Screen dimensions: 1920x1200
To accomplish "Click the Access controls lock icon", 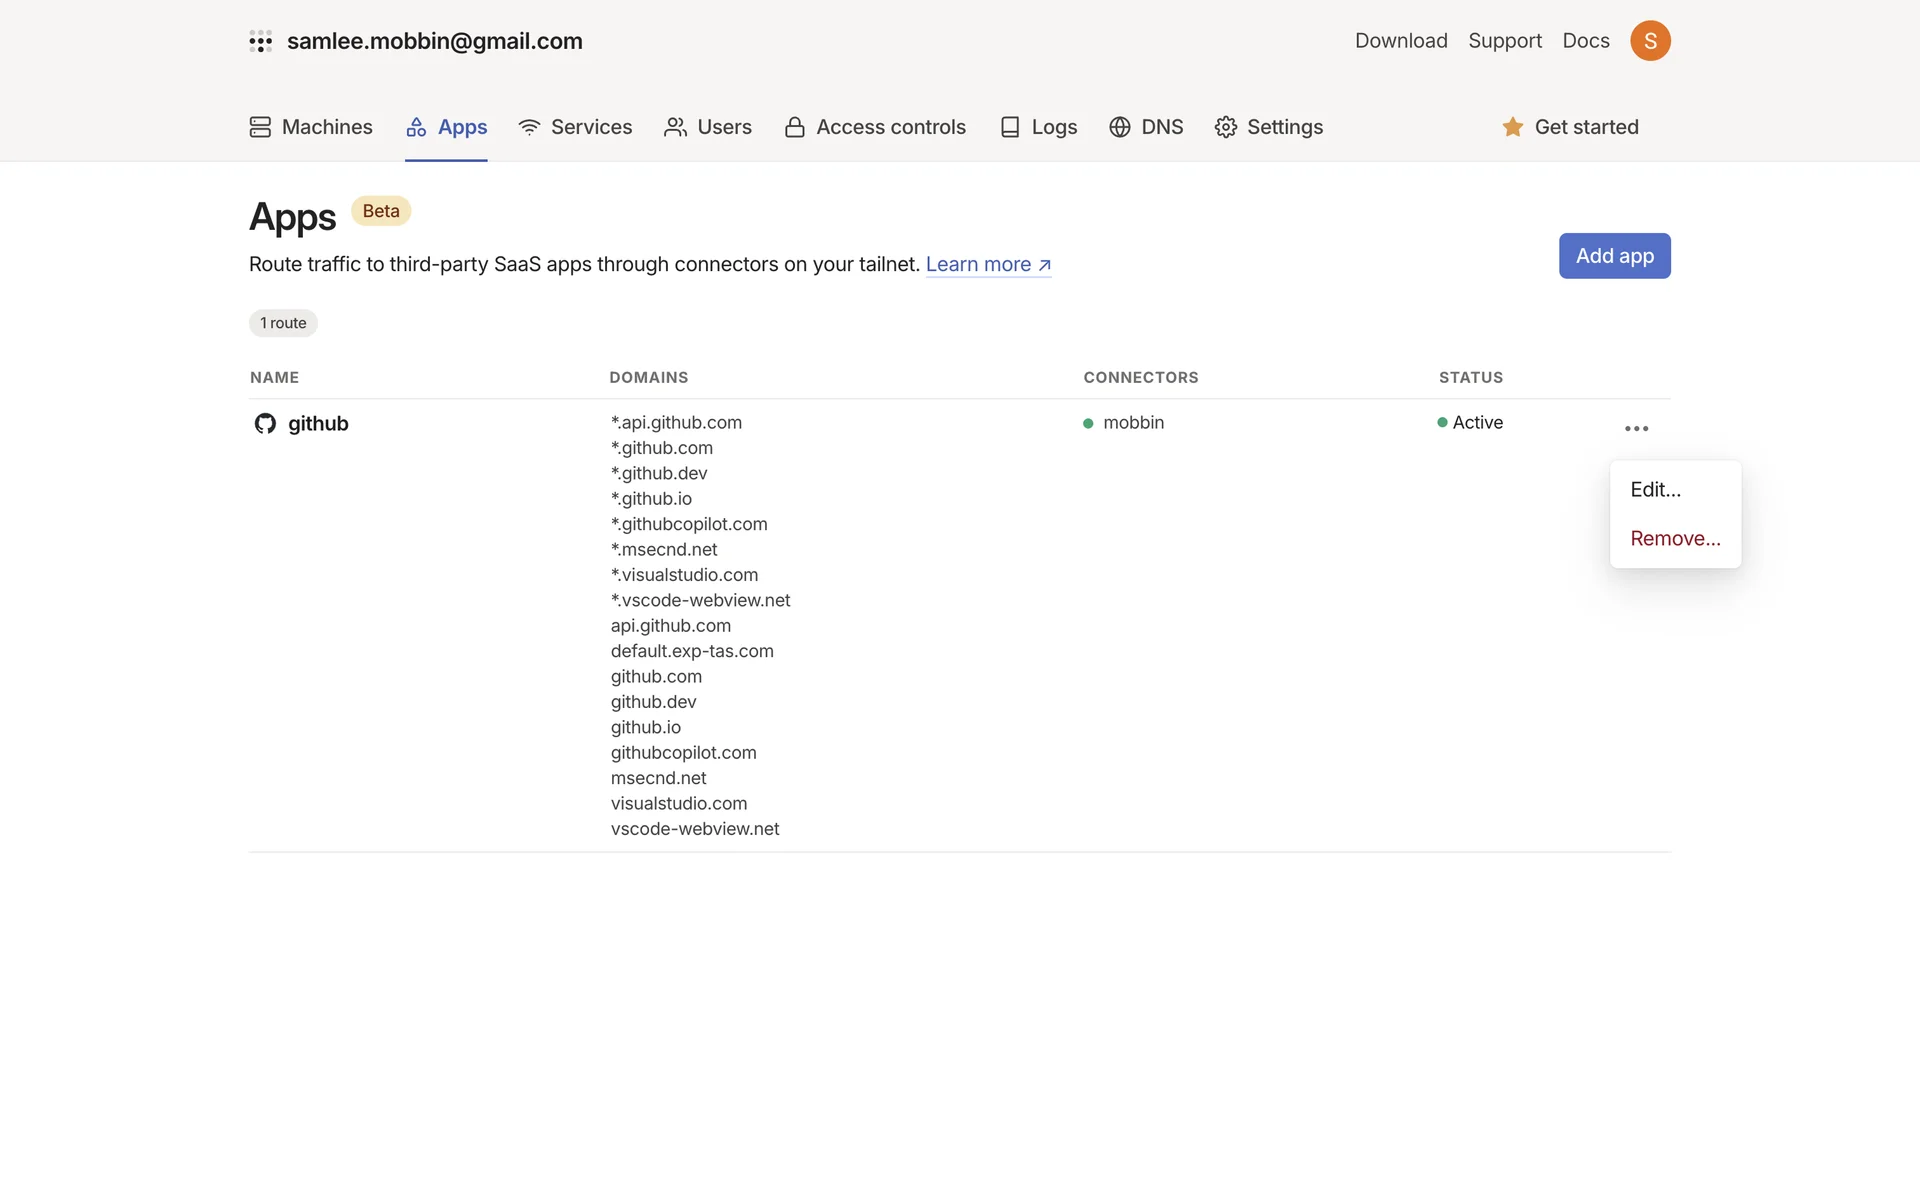I will pos(794,127).
